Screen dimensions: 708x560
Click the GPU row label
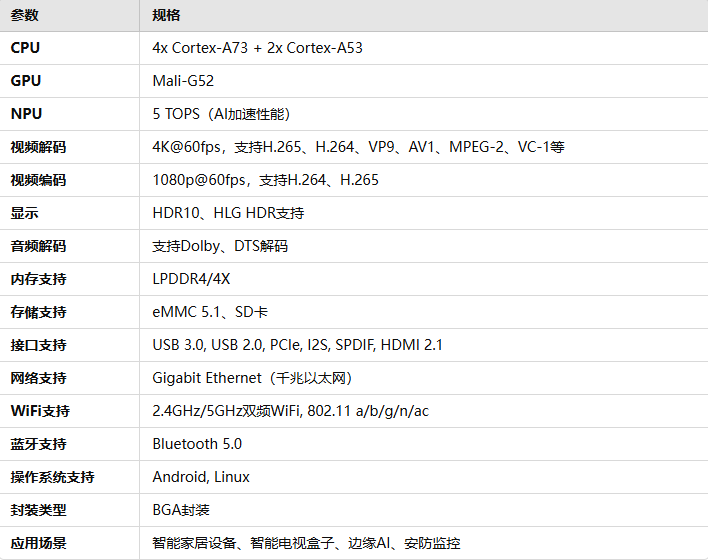click(26, 81)
